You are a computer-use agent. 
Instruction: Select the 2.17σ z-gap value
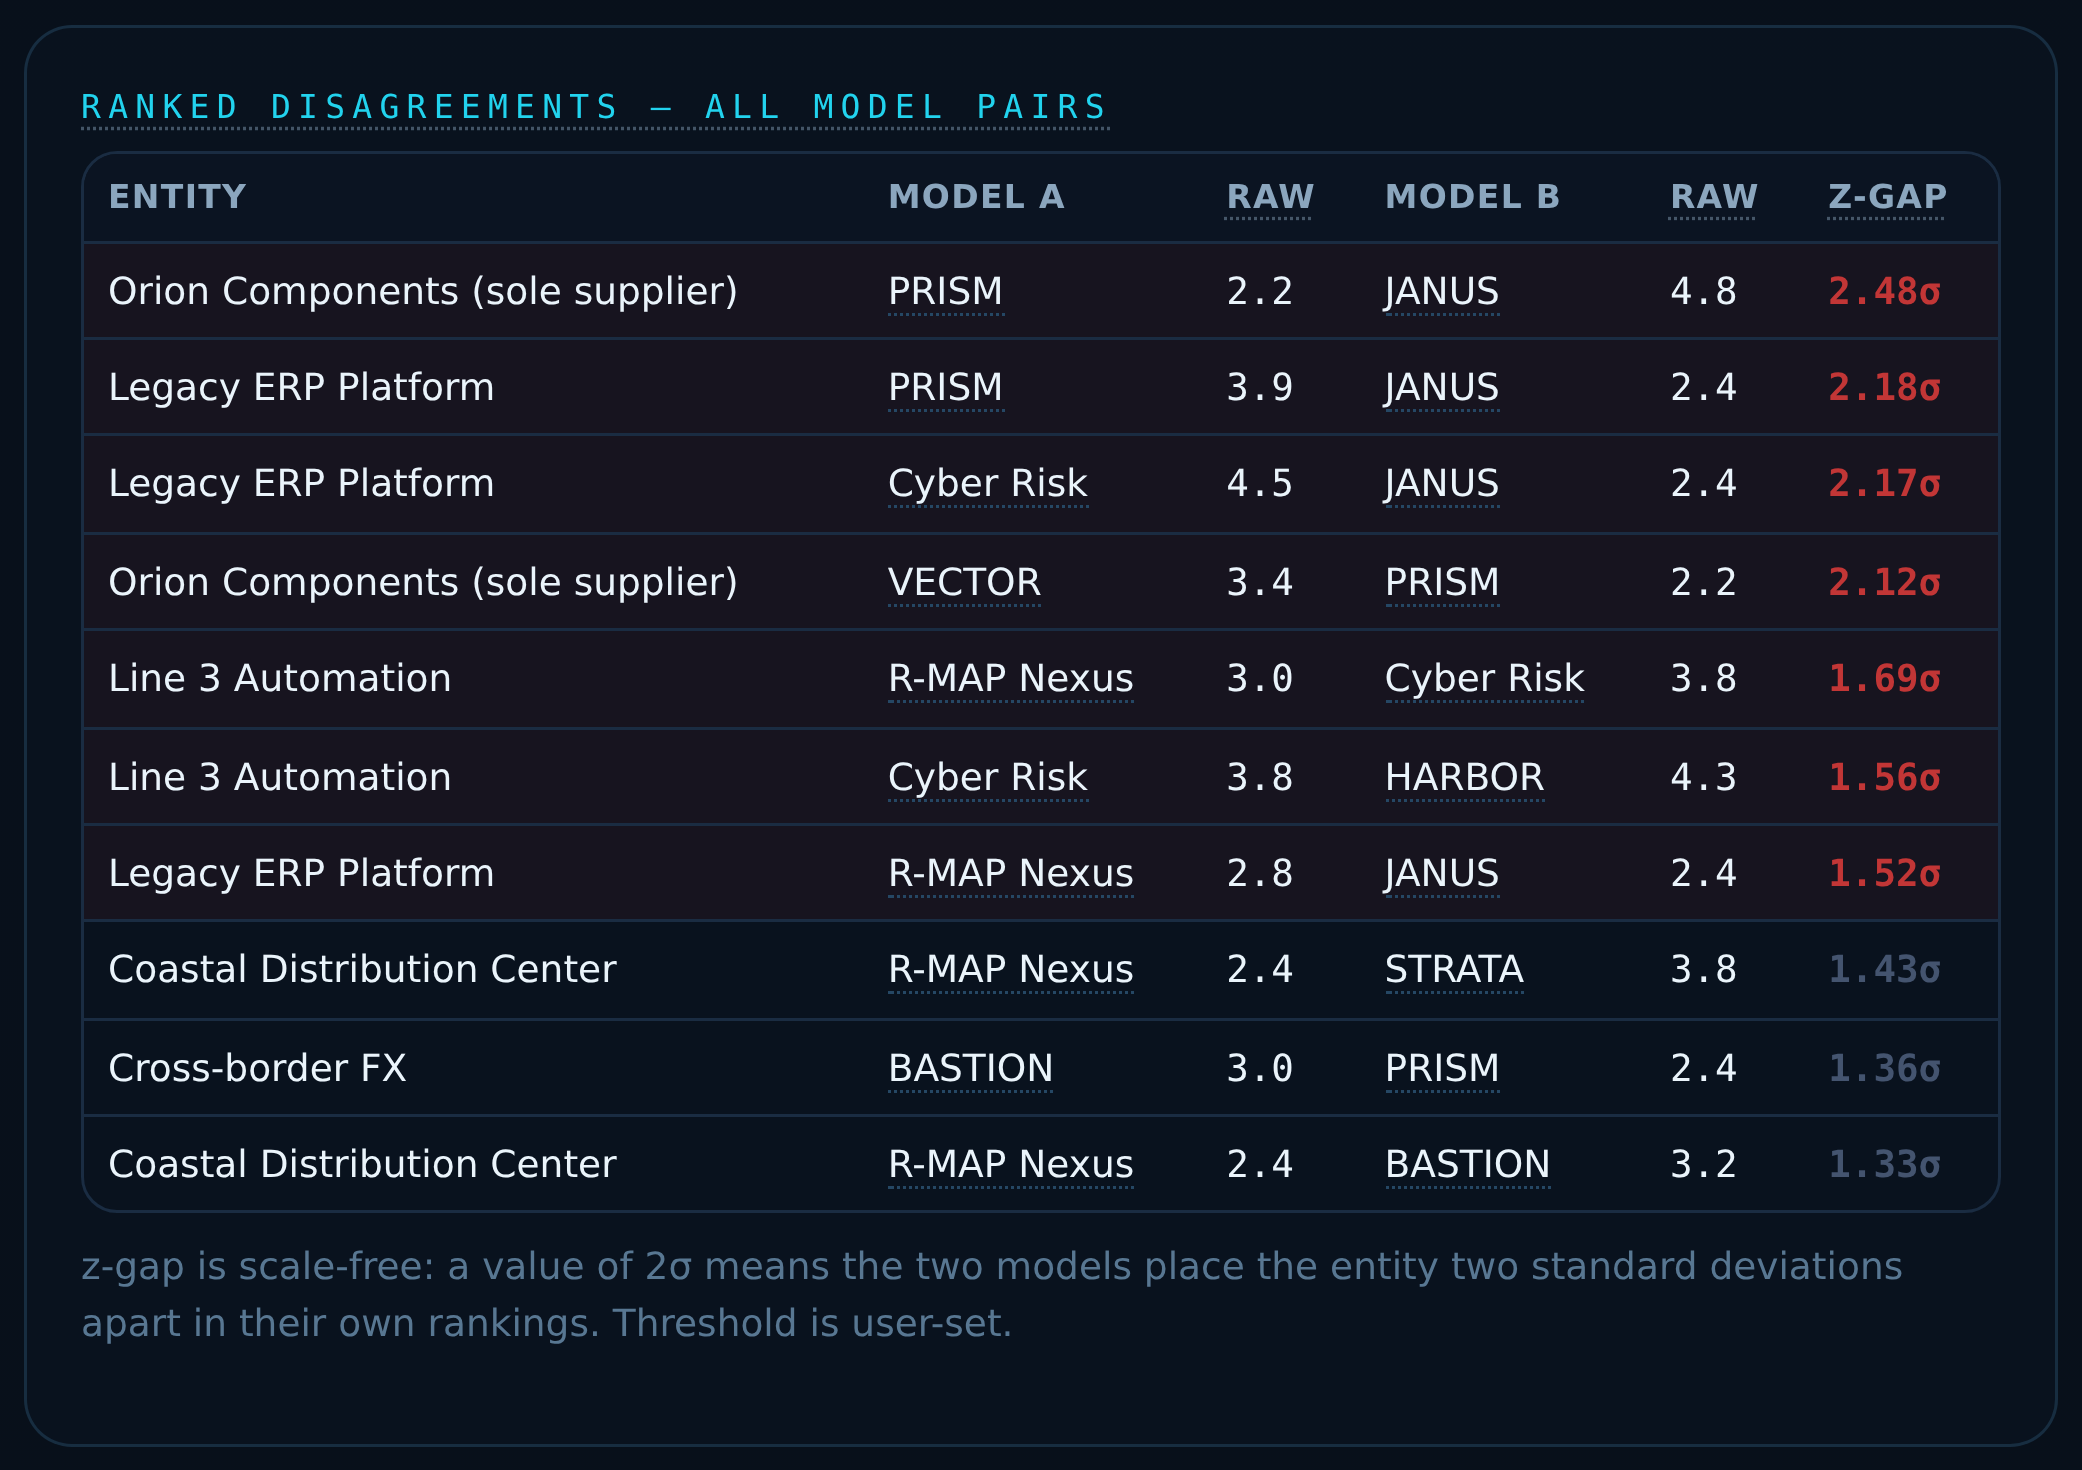pos(1884,484)
